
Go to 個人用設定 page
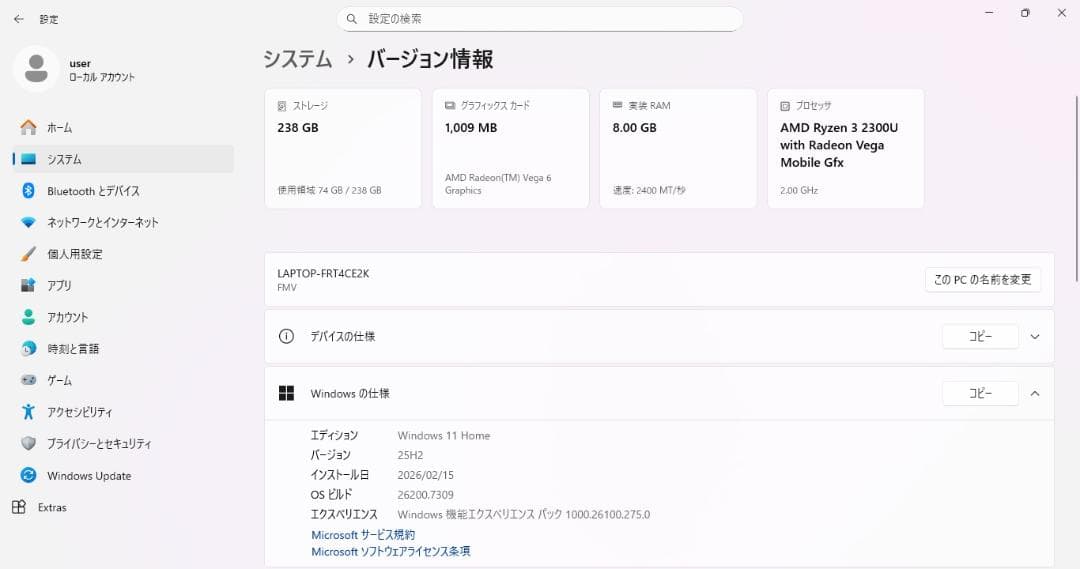[x=123, y=254]
